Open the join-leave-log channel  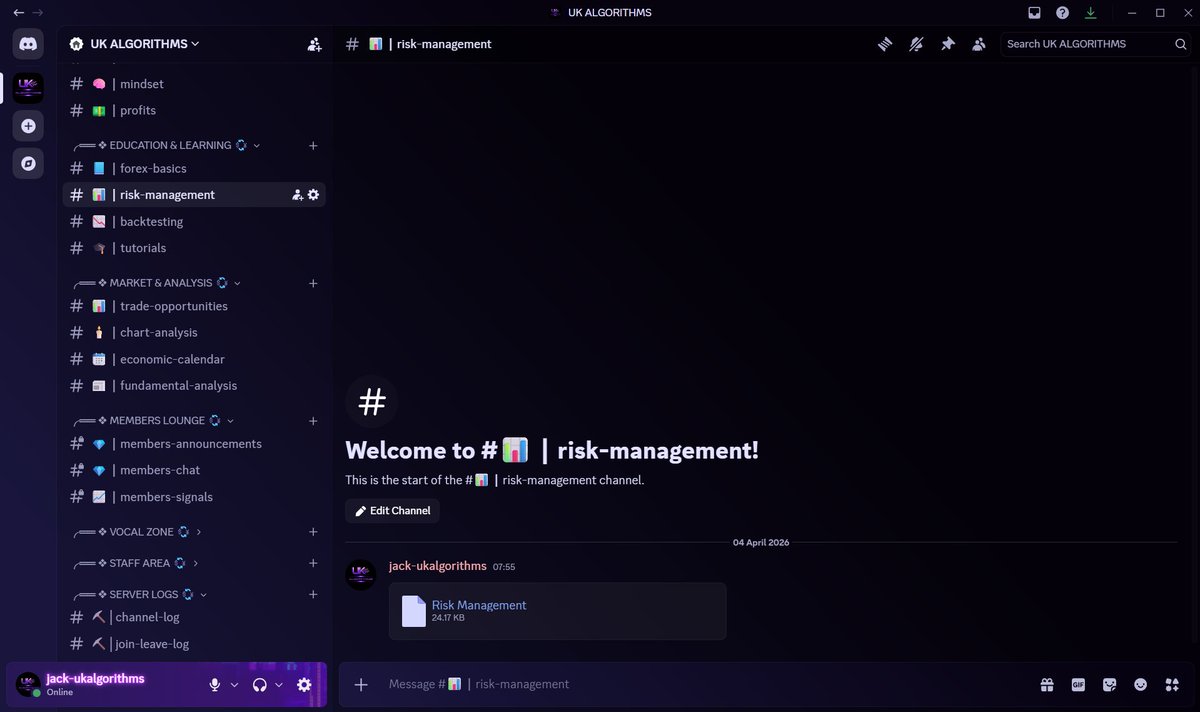tap(194, 644)
